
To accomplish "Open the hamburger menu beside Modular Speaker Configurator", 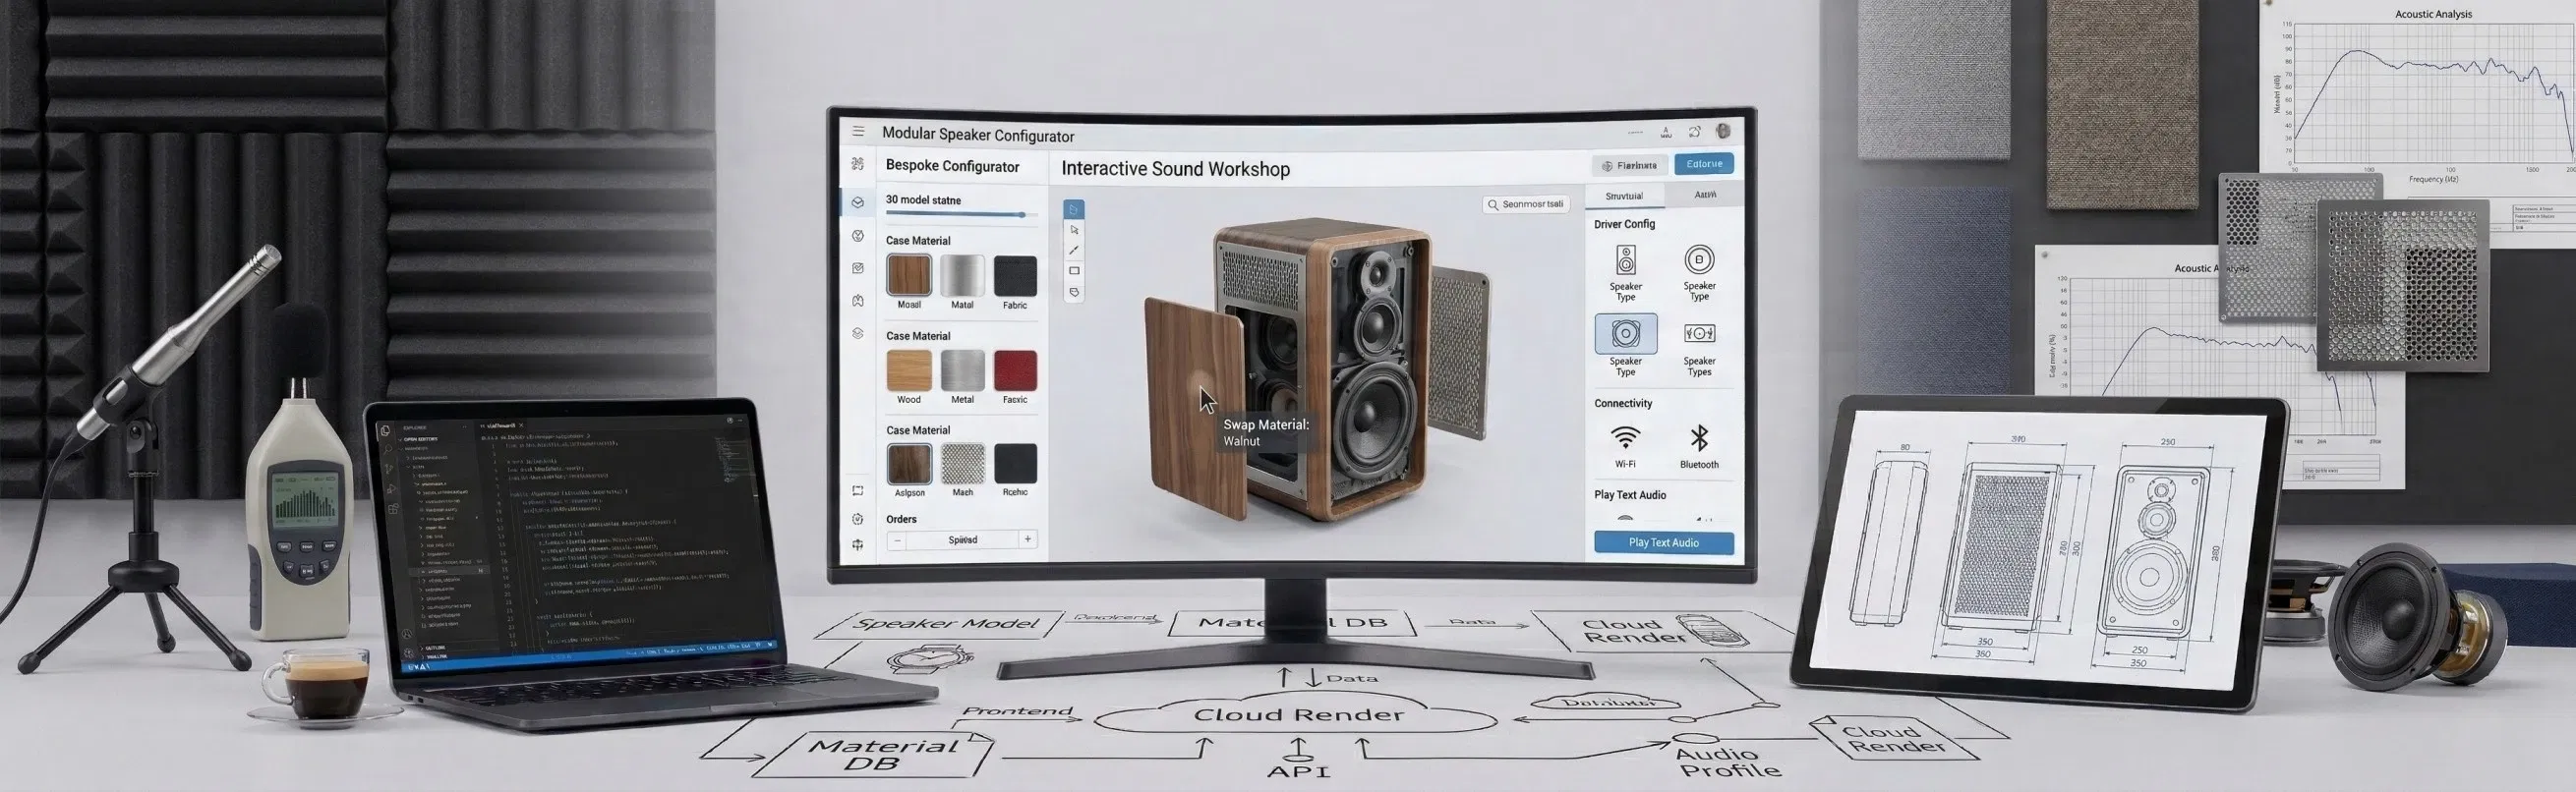I will pos(858,131).
